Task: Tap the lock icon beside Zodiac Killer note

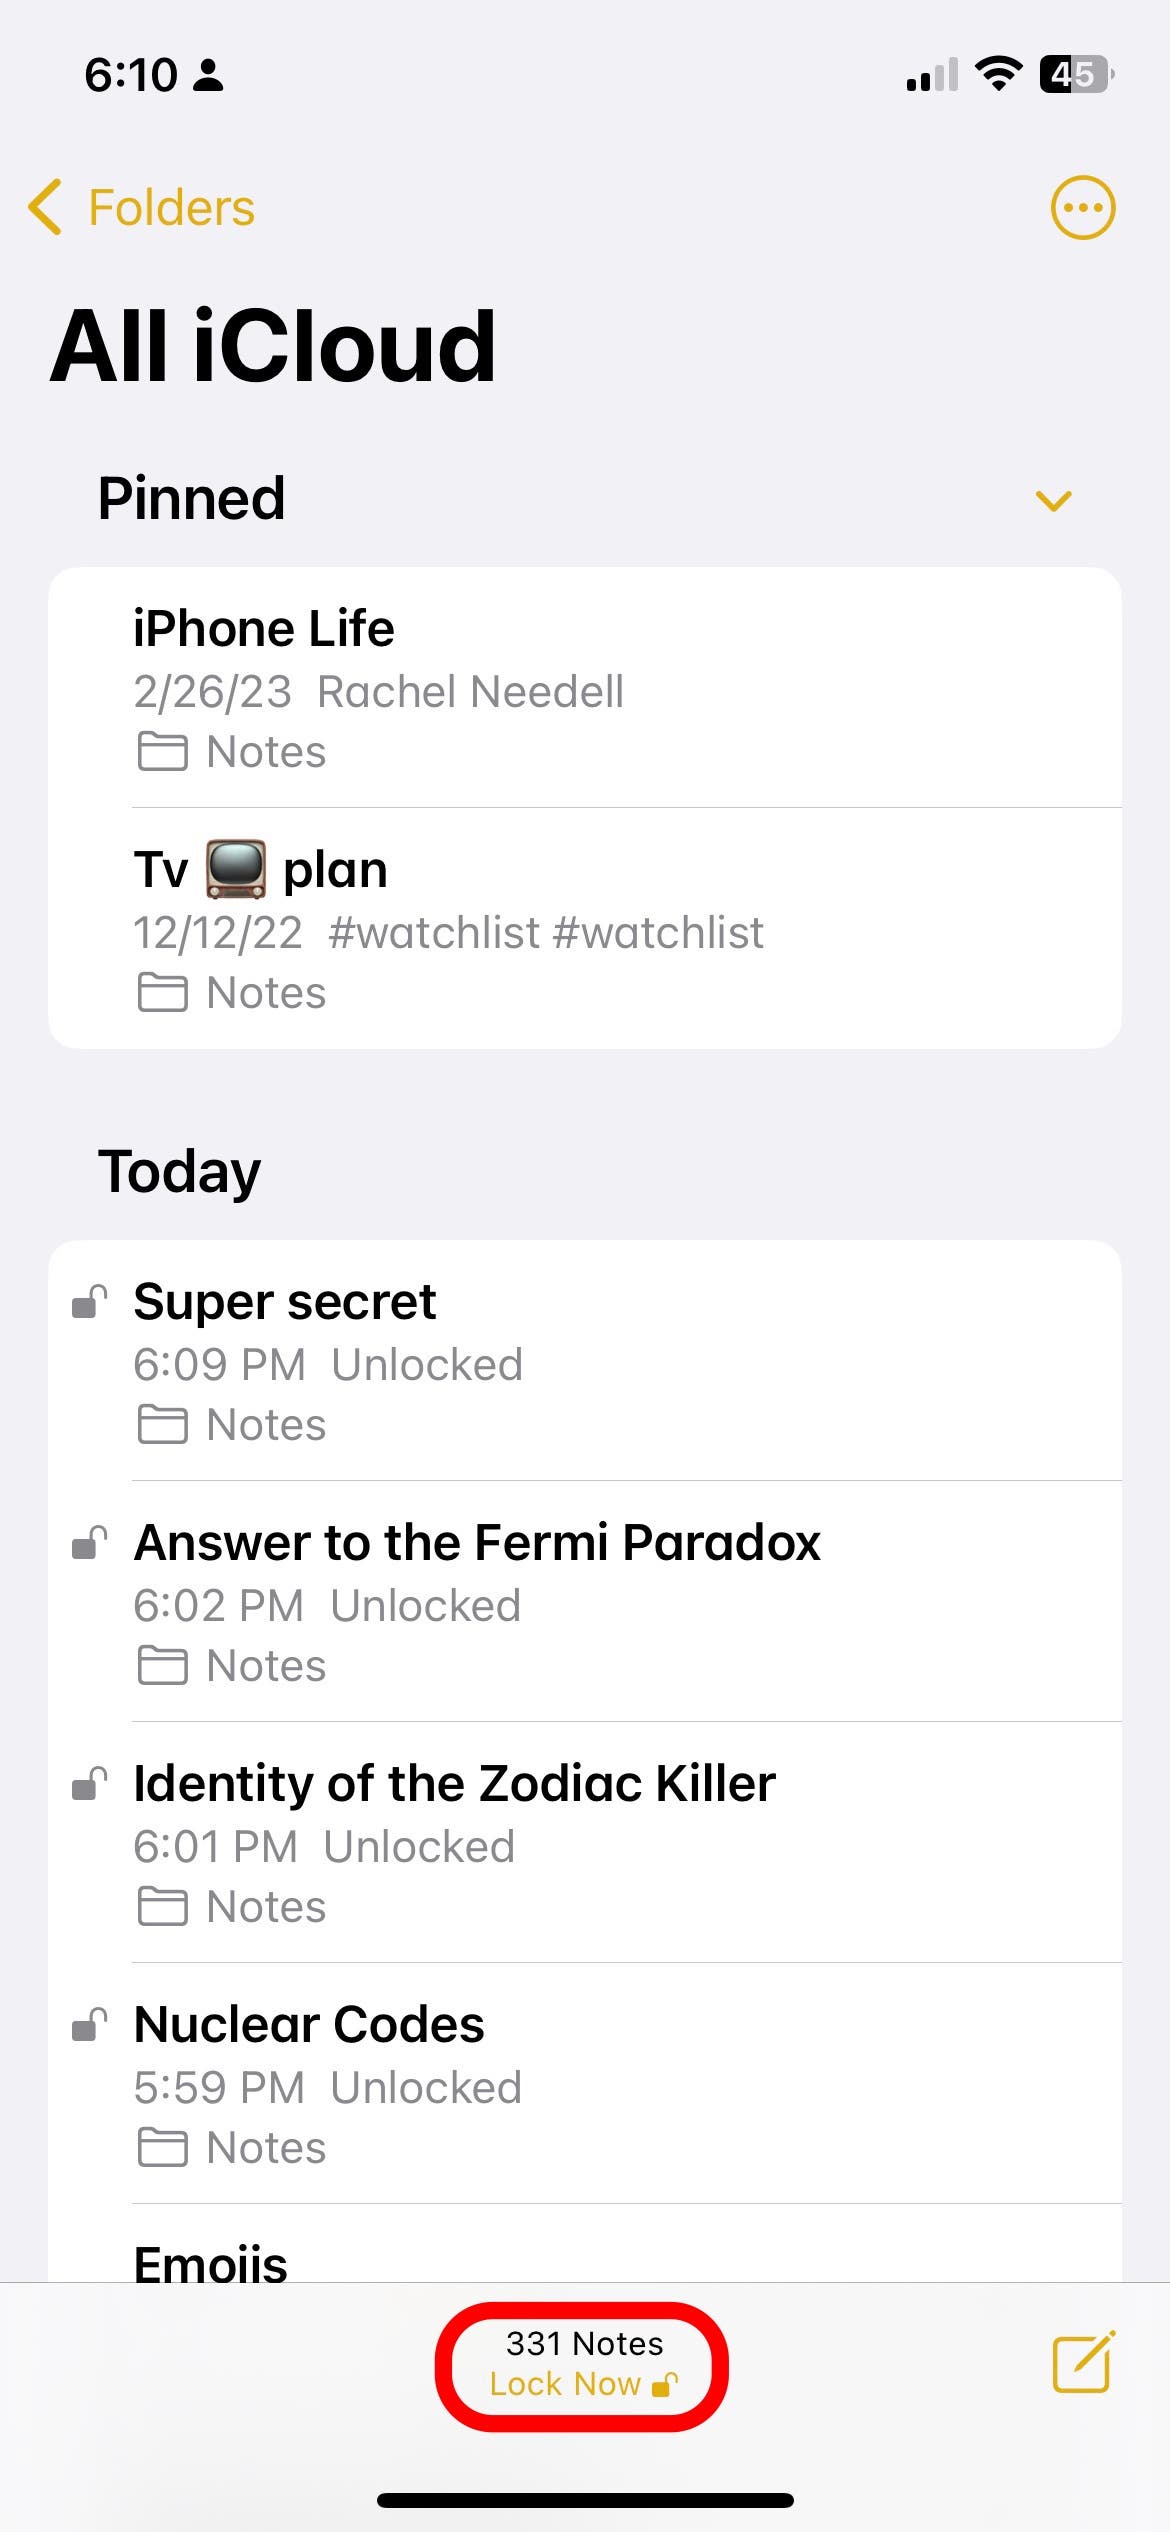Action: [x=90, y=1784]
